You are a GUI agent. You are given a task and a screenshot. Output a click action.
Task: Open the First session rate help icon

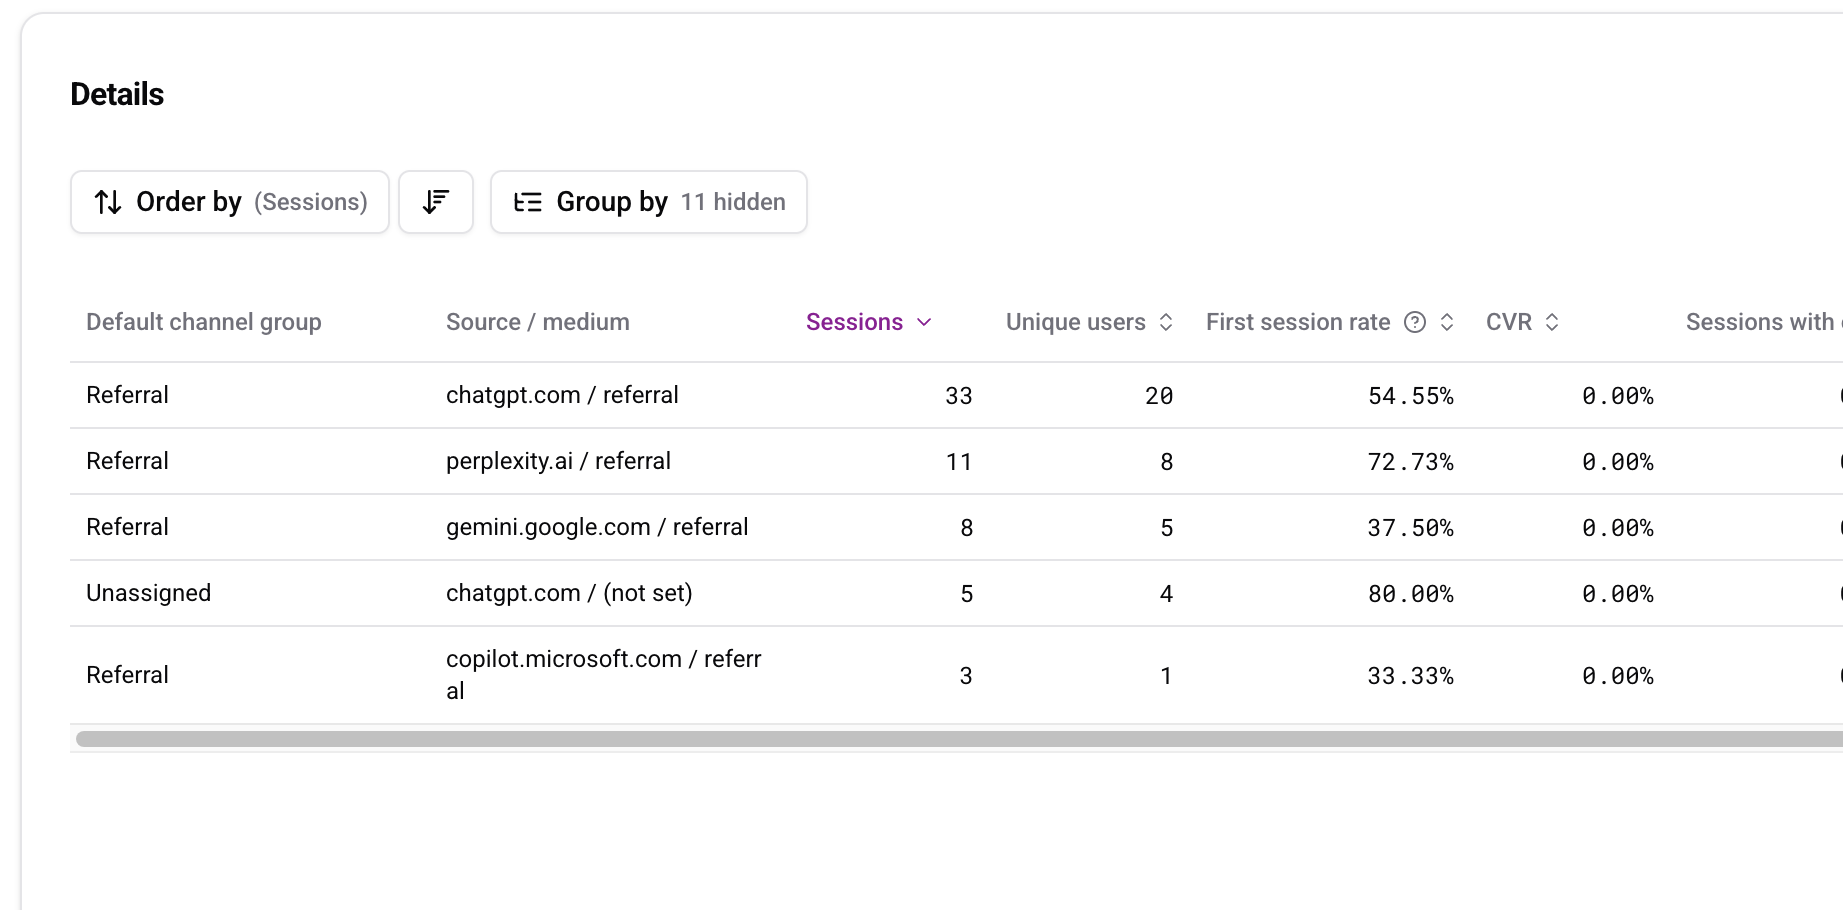click(1415, 322)
